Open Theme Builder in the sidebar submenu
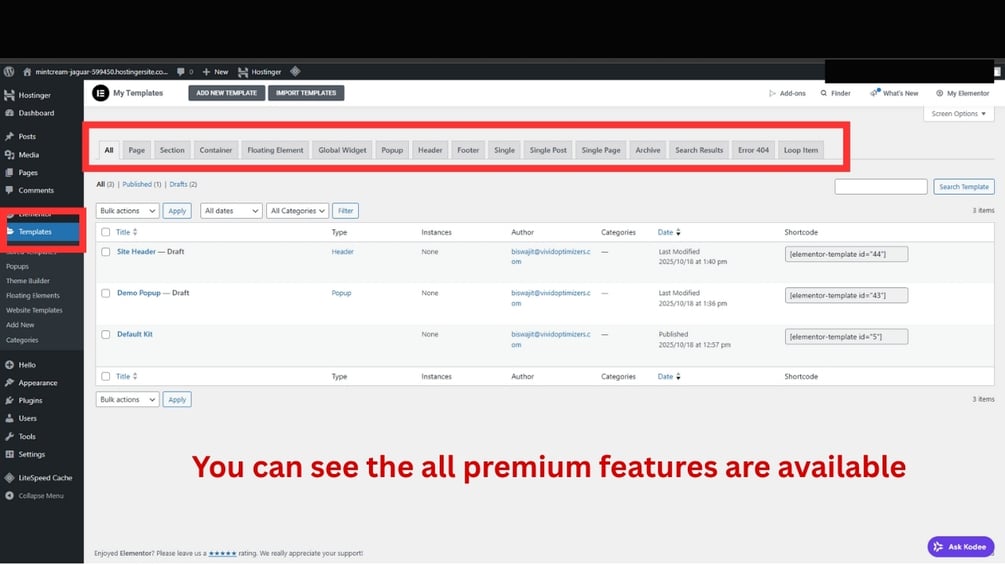This screenshot has height=565, width=1005. pyautogui.click(x=28, y=281)
